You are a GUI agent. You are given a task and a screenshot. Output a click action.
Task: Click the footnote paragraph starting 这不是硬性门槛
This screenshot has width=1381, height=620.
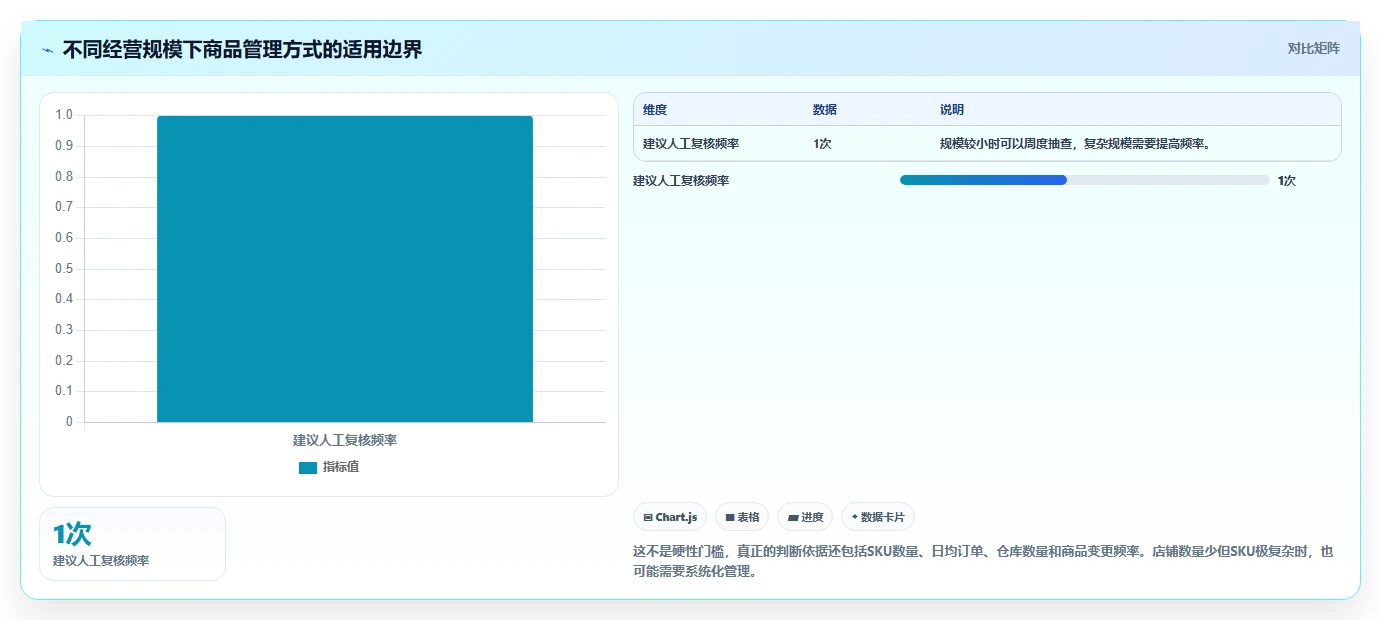pyautogui.click(x=983, y=561)
